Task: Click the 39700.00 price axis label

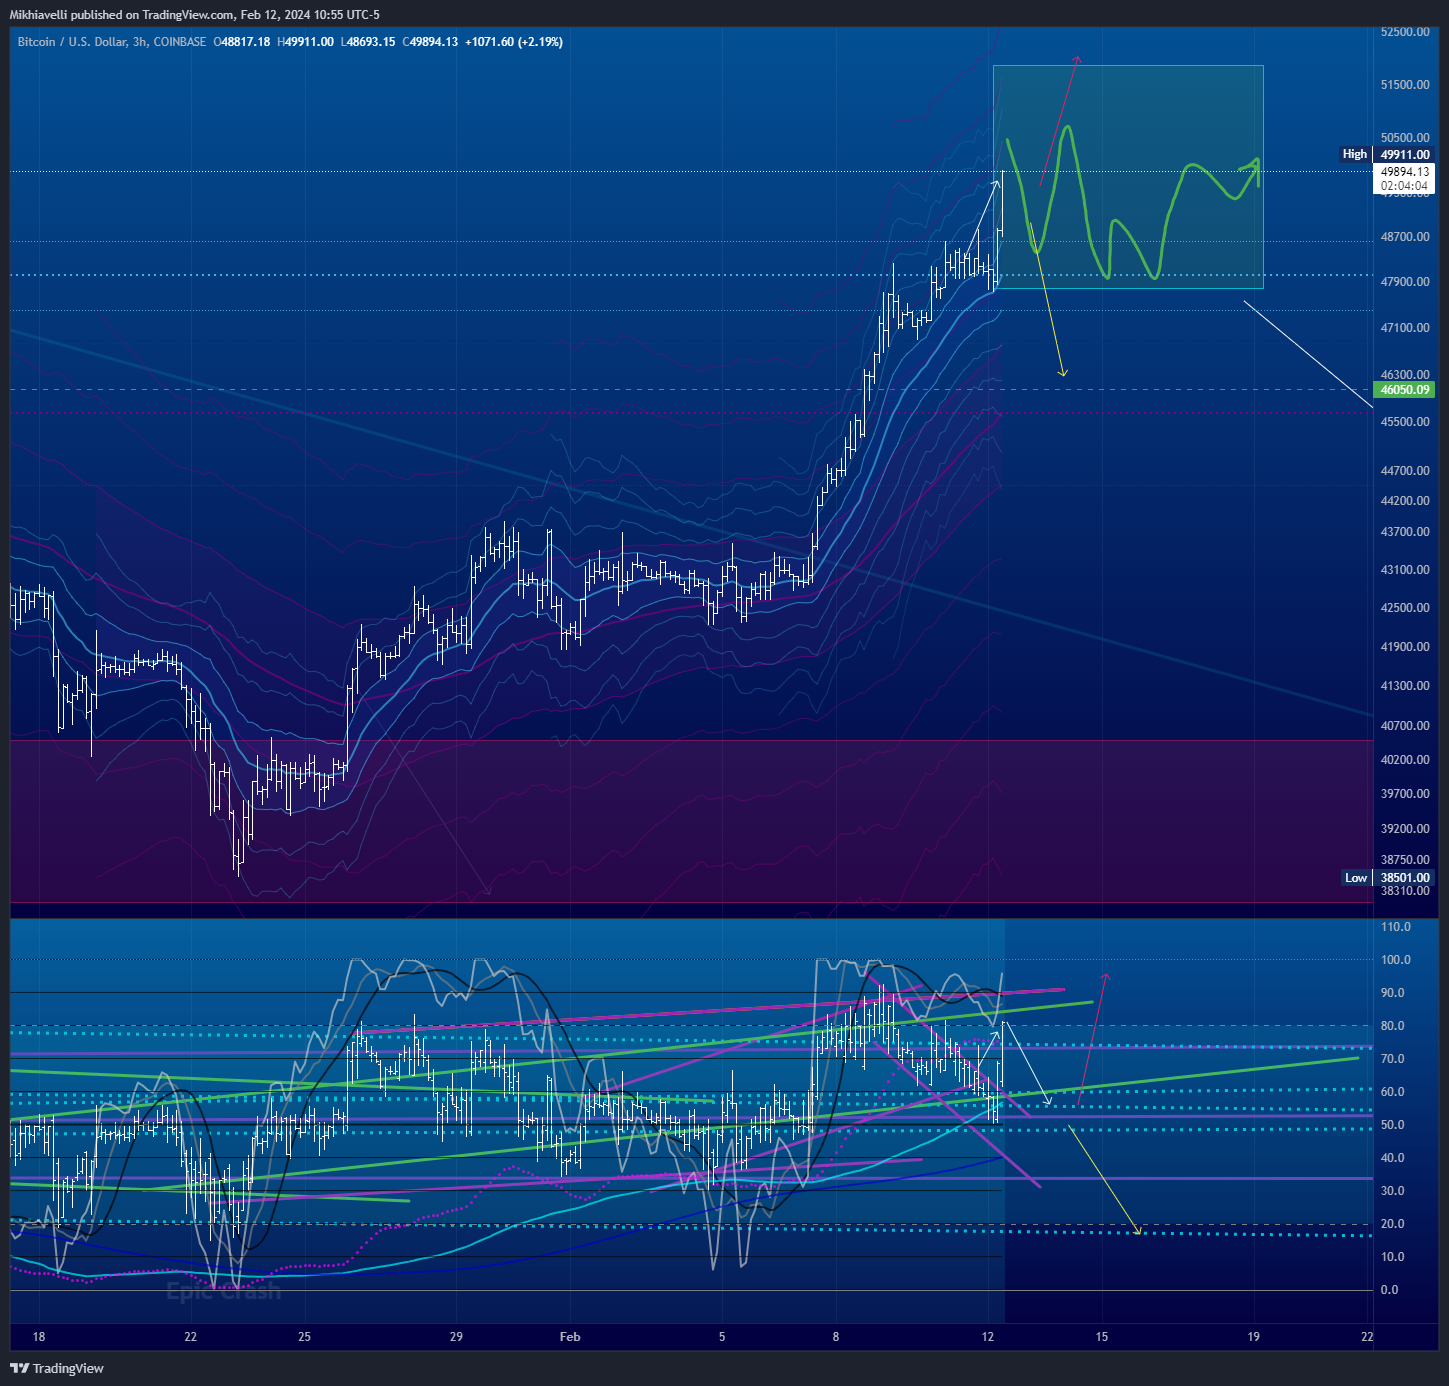Action: (x=1405, y=794)
